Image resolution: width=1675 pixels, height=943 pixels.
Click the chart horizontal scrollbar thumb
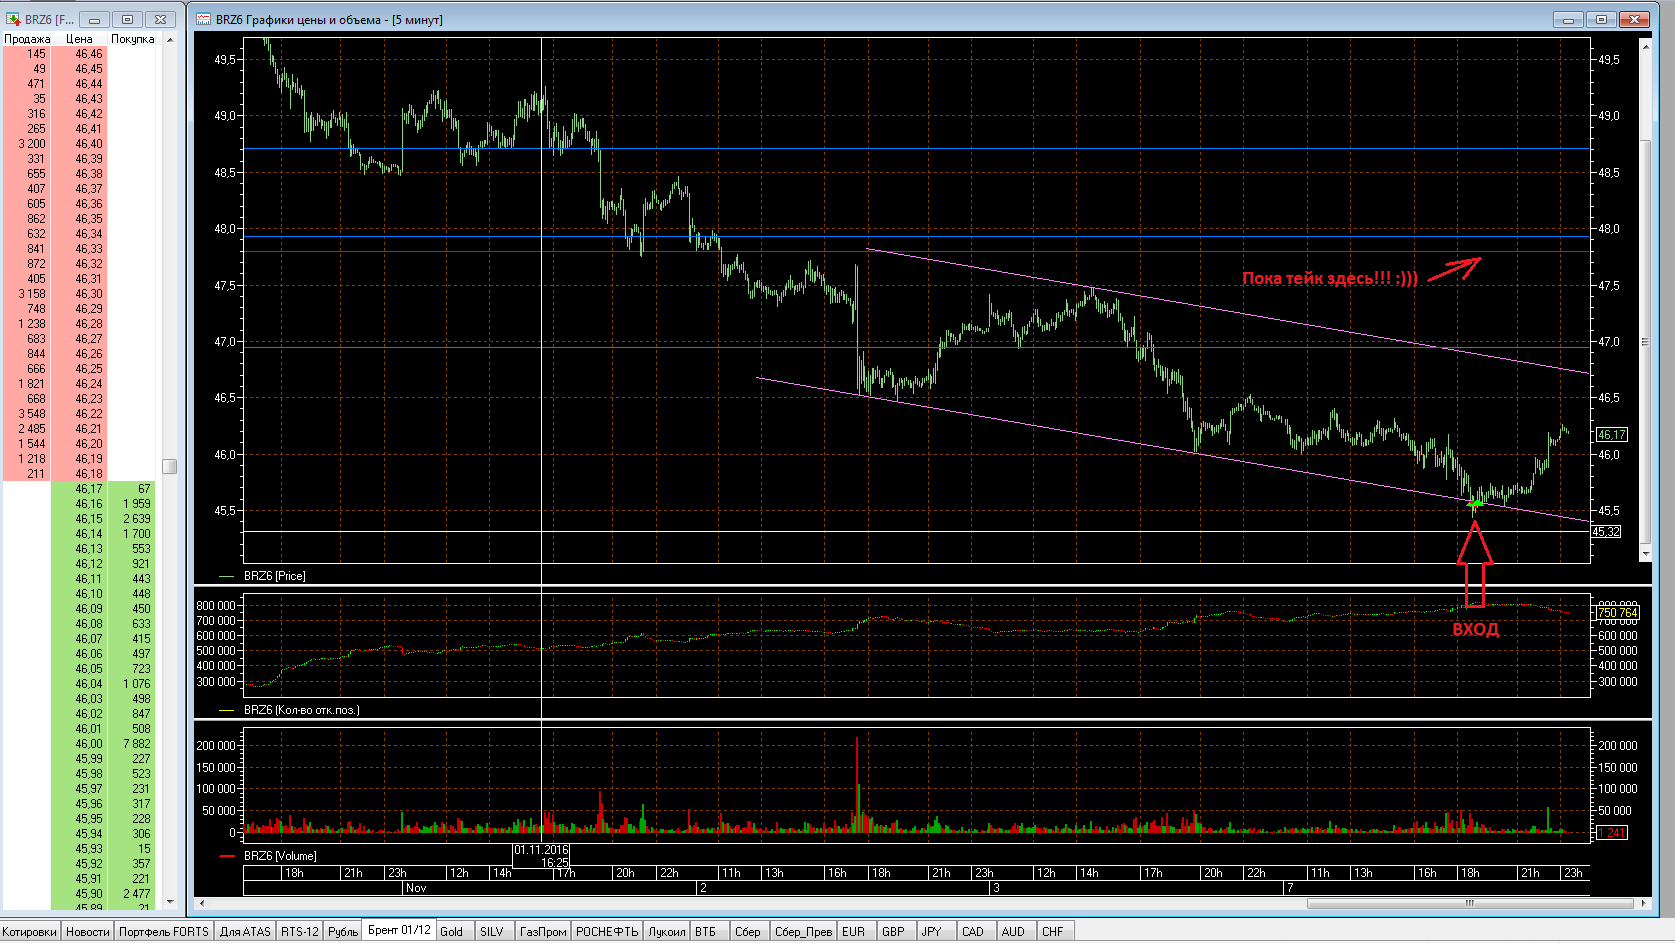click(x=1470, y=903)
